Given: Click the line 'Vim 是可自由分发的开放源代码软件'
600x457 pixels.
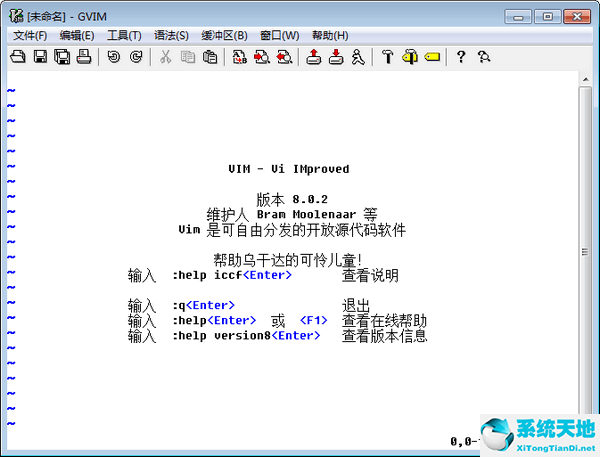Looking at the screenshot, I should 292,230.
